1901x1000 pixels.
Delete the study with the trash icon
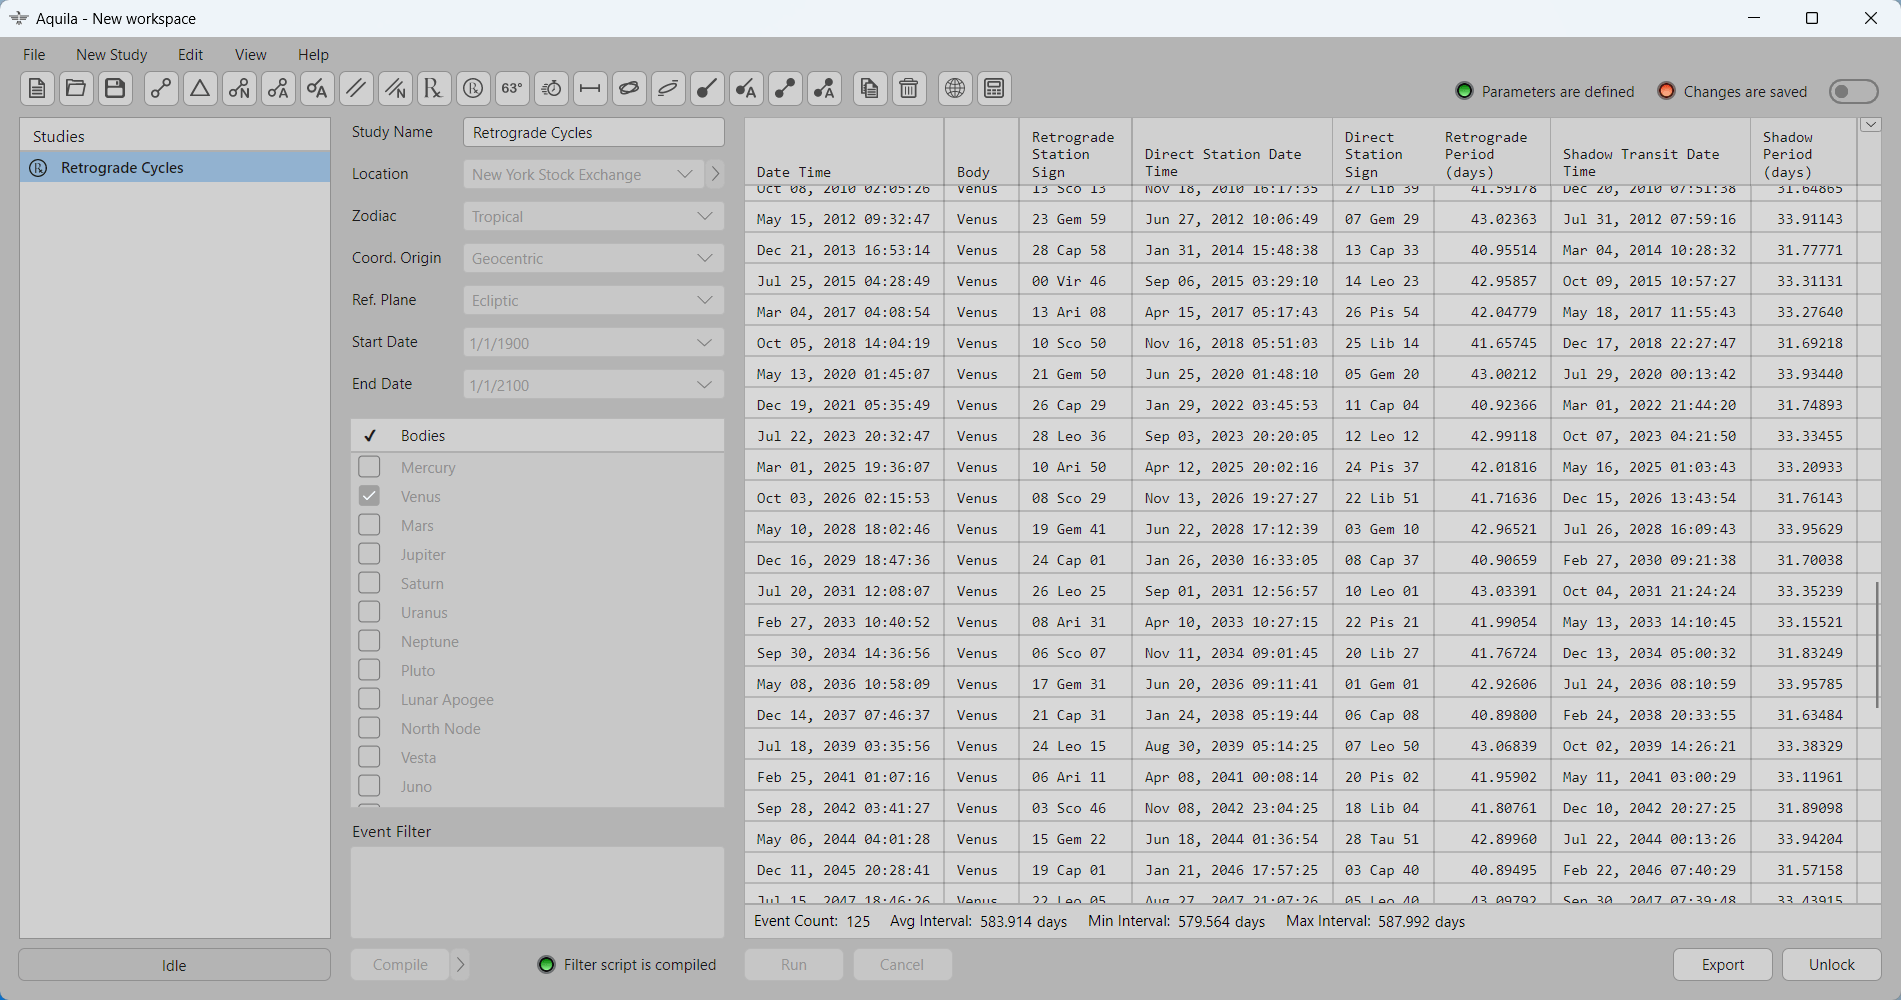909,89
